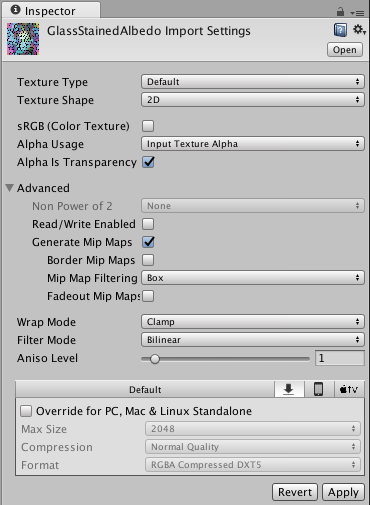
Task: Open the Compression quality dropdown
Action: [253, 447]
